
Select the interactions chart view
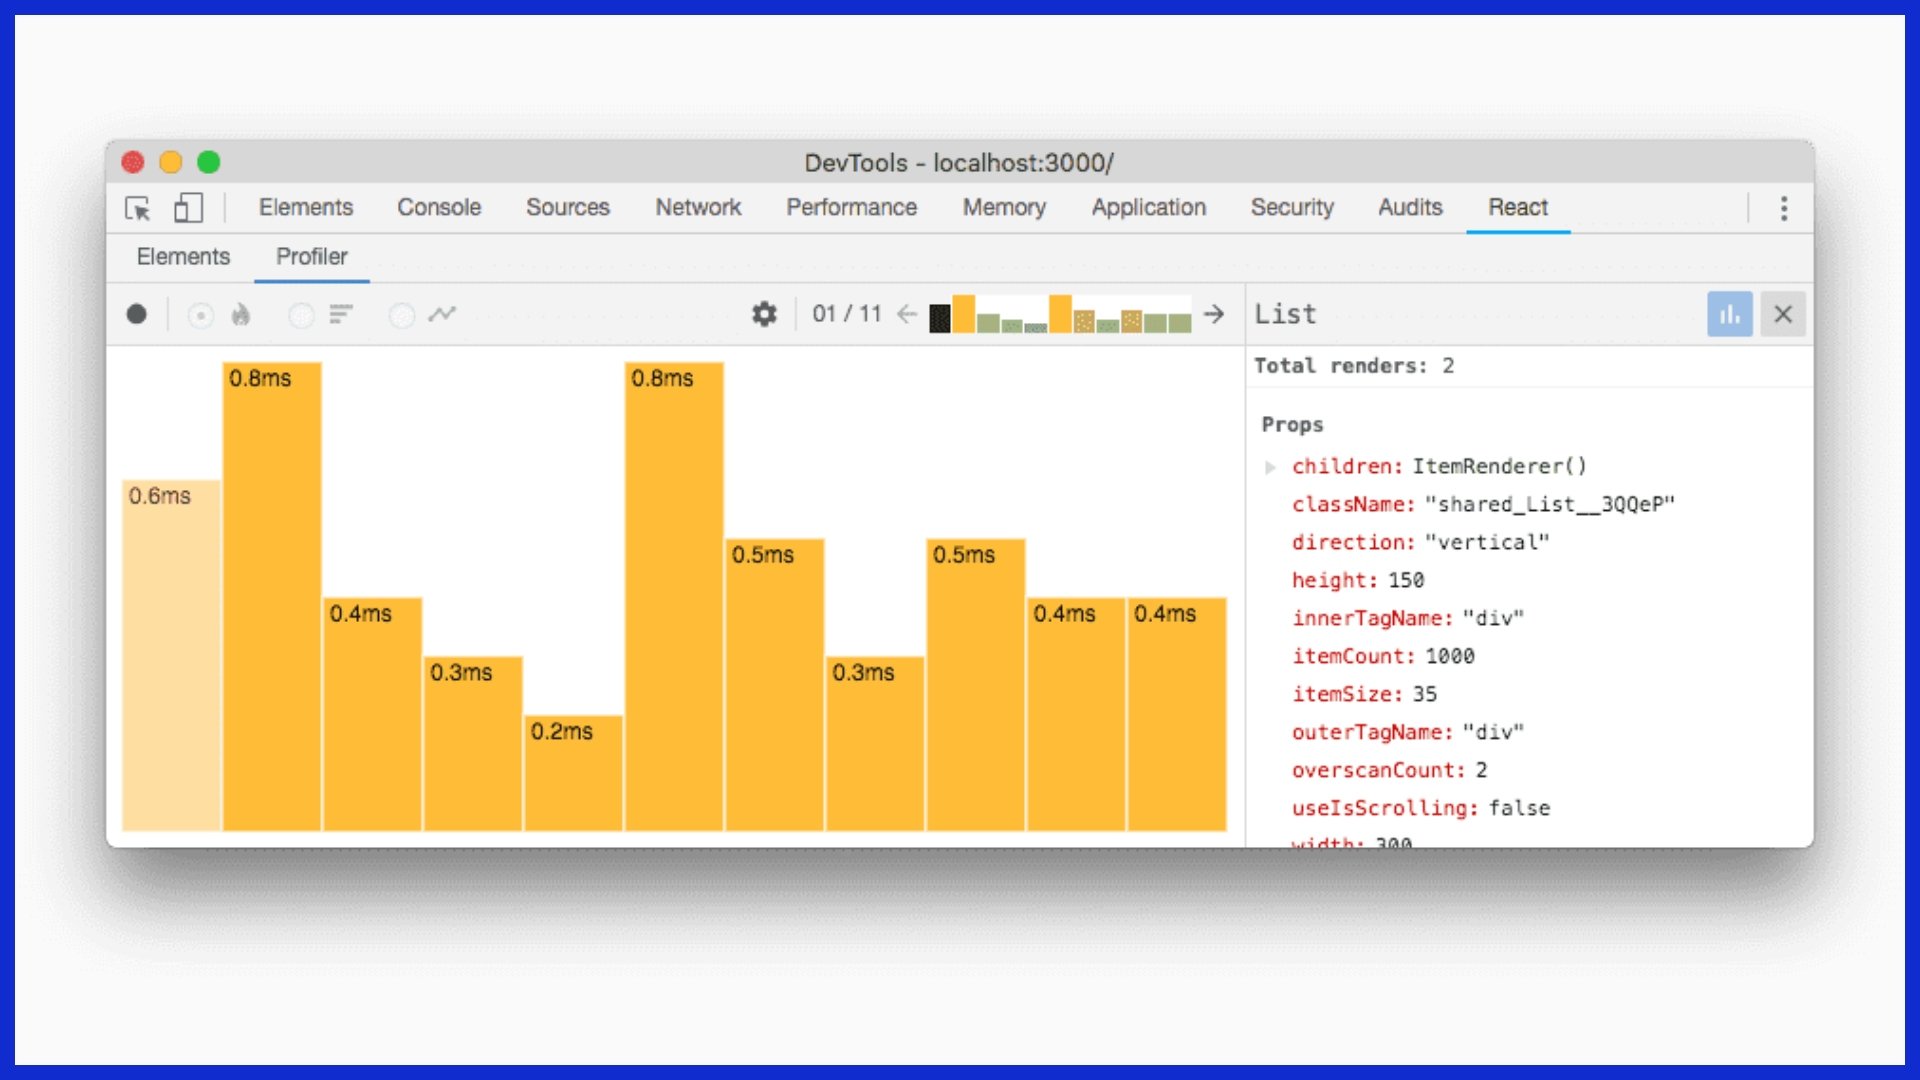442,315
